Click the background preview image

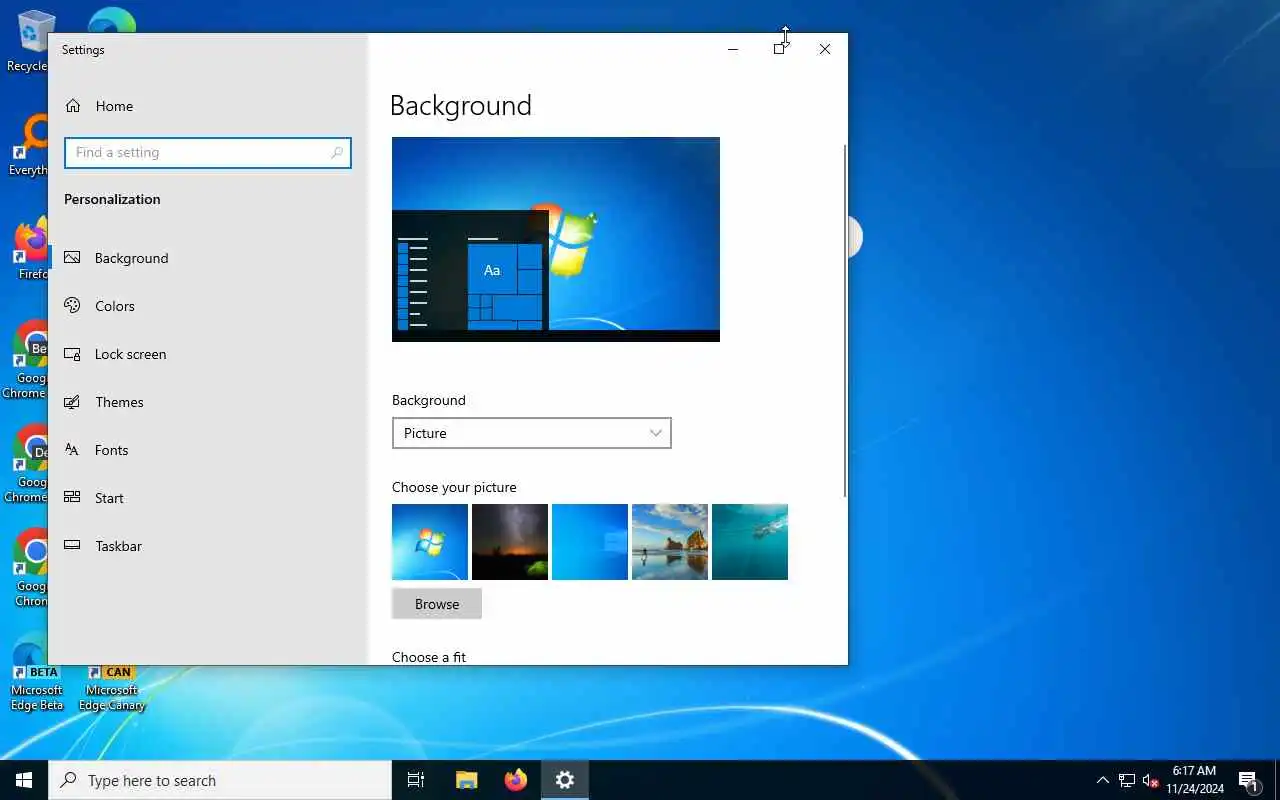point(556,239)
